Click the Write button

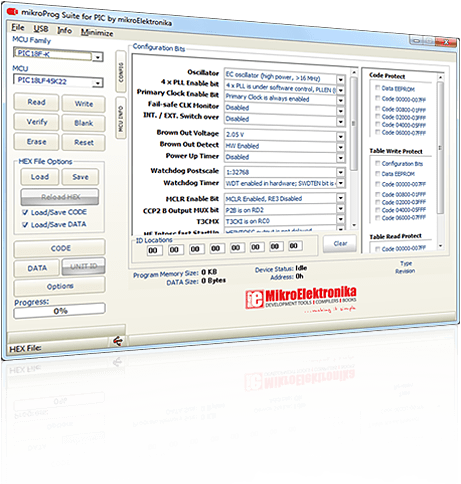84,104
